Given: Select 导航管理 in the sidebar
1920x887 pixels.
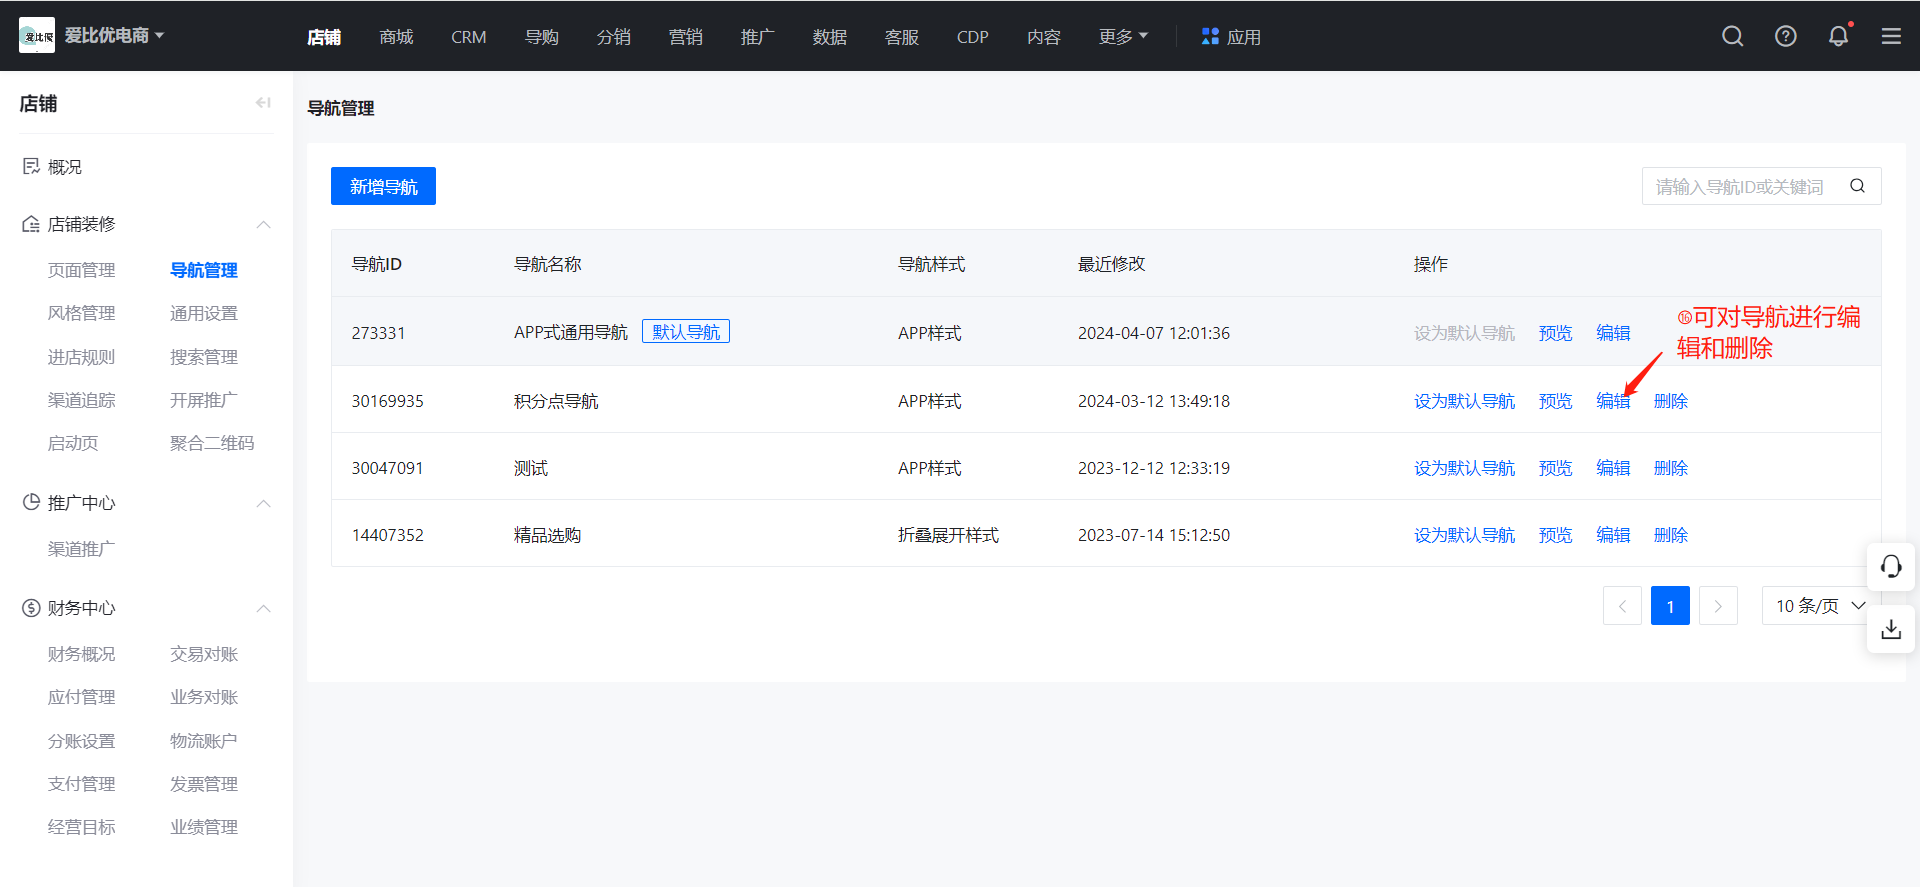Looking at the screenshot, I should (x=204, y=270).
